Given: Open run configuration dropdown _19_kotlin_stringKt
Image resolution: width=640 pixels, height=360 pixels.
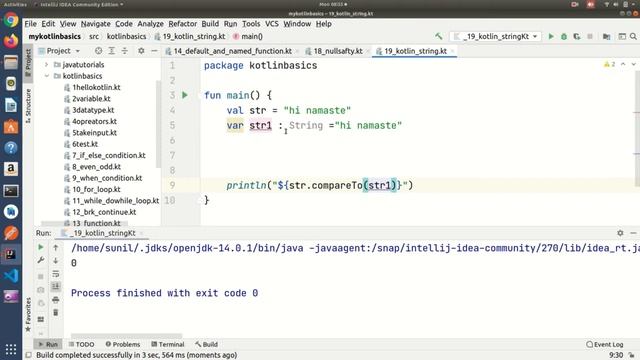Looking at the screenshot, I should pyautogui.click(x=496, y=36).
